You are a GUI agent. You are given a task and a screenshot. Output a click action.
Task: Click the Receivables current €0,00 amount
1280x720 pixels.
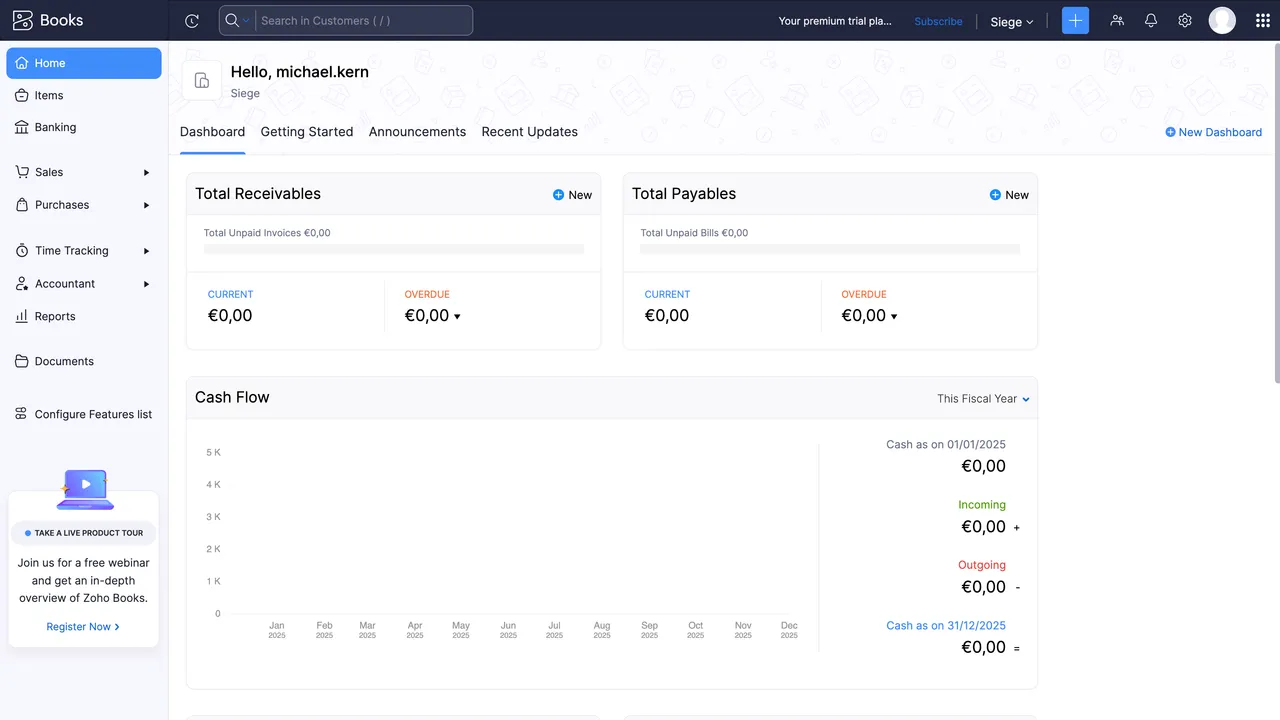[x=230, y=316]
